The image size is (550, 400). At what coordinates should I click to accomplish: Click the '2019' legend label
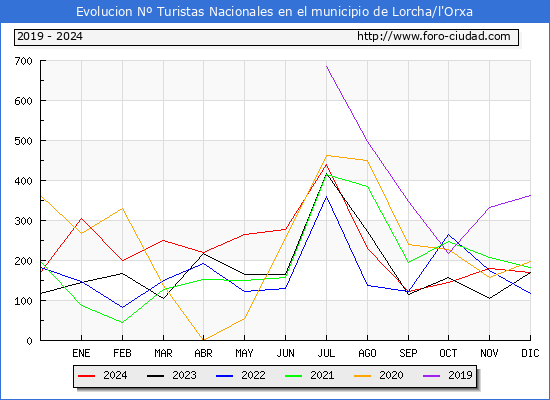[460, 375]
